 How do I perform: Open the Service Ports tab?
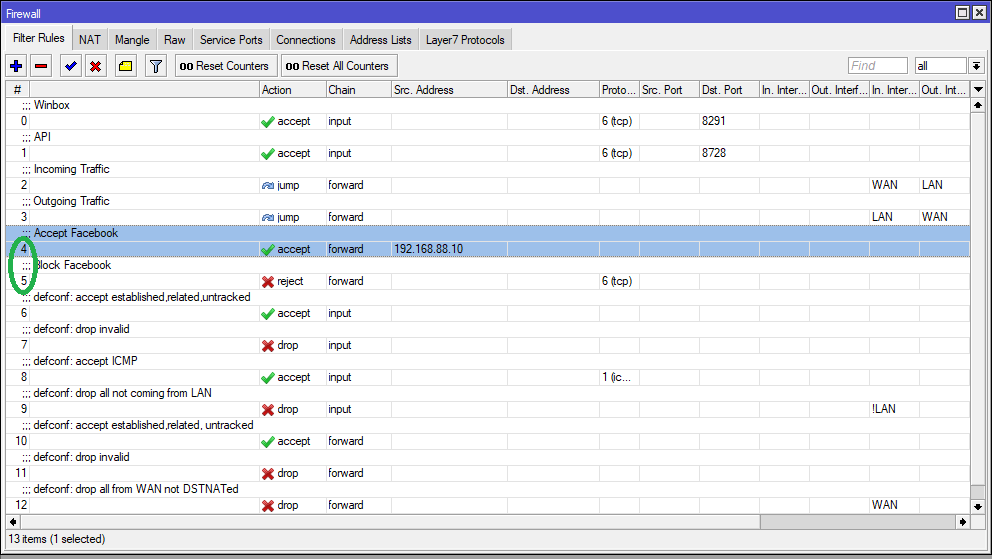(x=231, y=39)
